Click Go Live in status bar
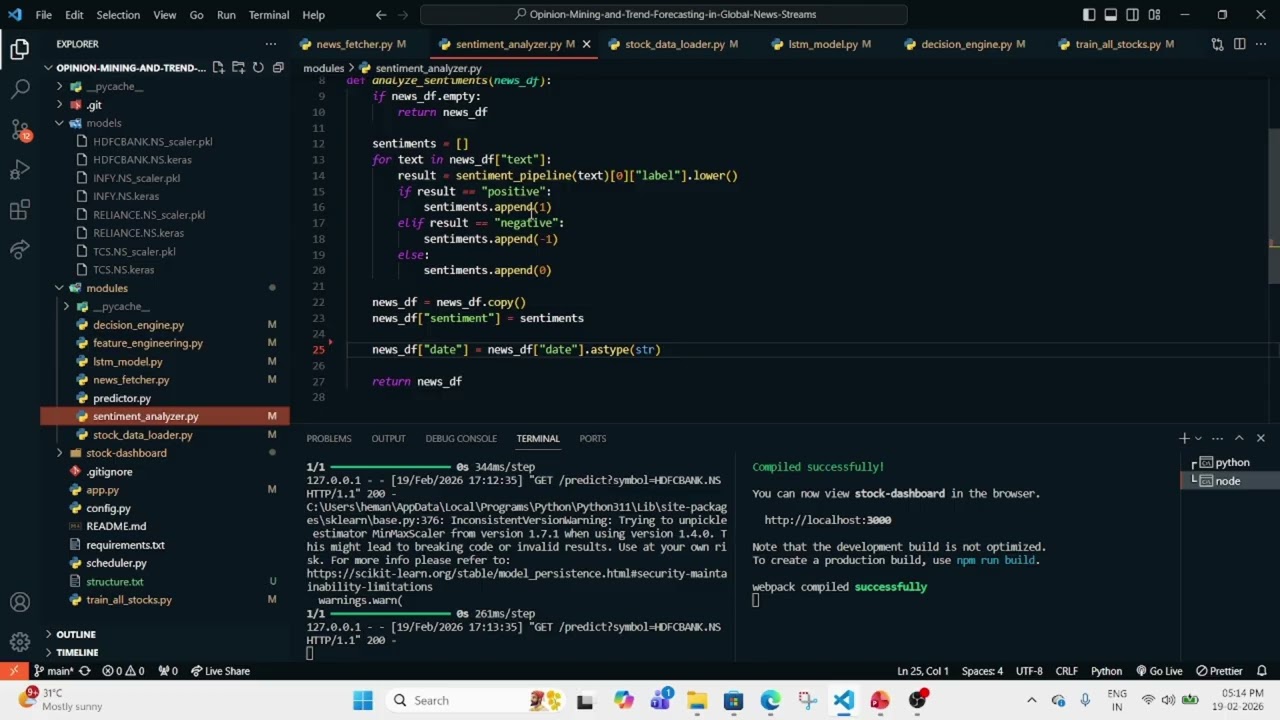This screenshot has width=1280, height=720. [1159, 671]
